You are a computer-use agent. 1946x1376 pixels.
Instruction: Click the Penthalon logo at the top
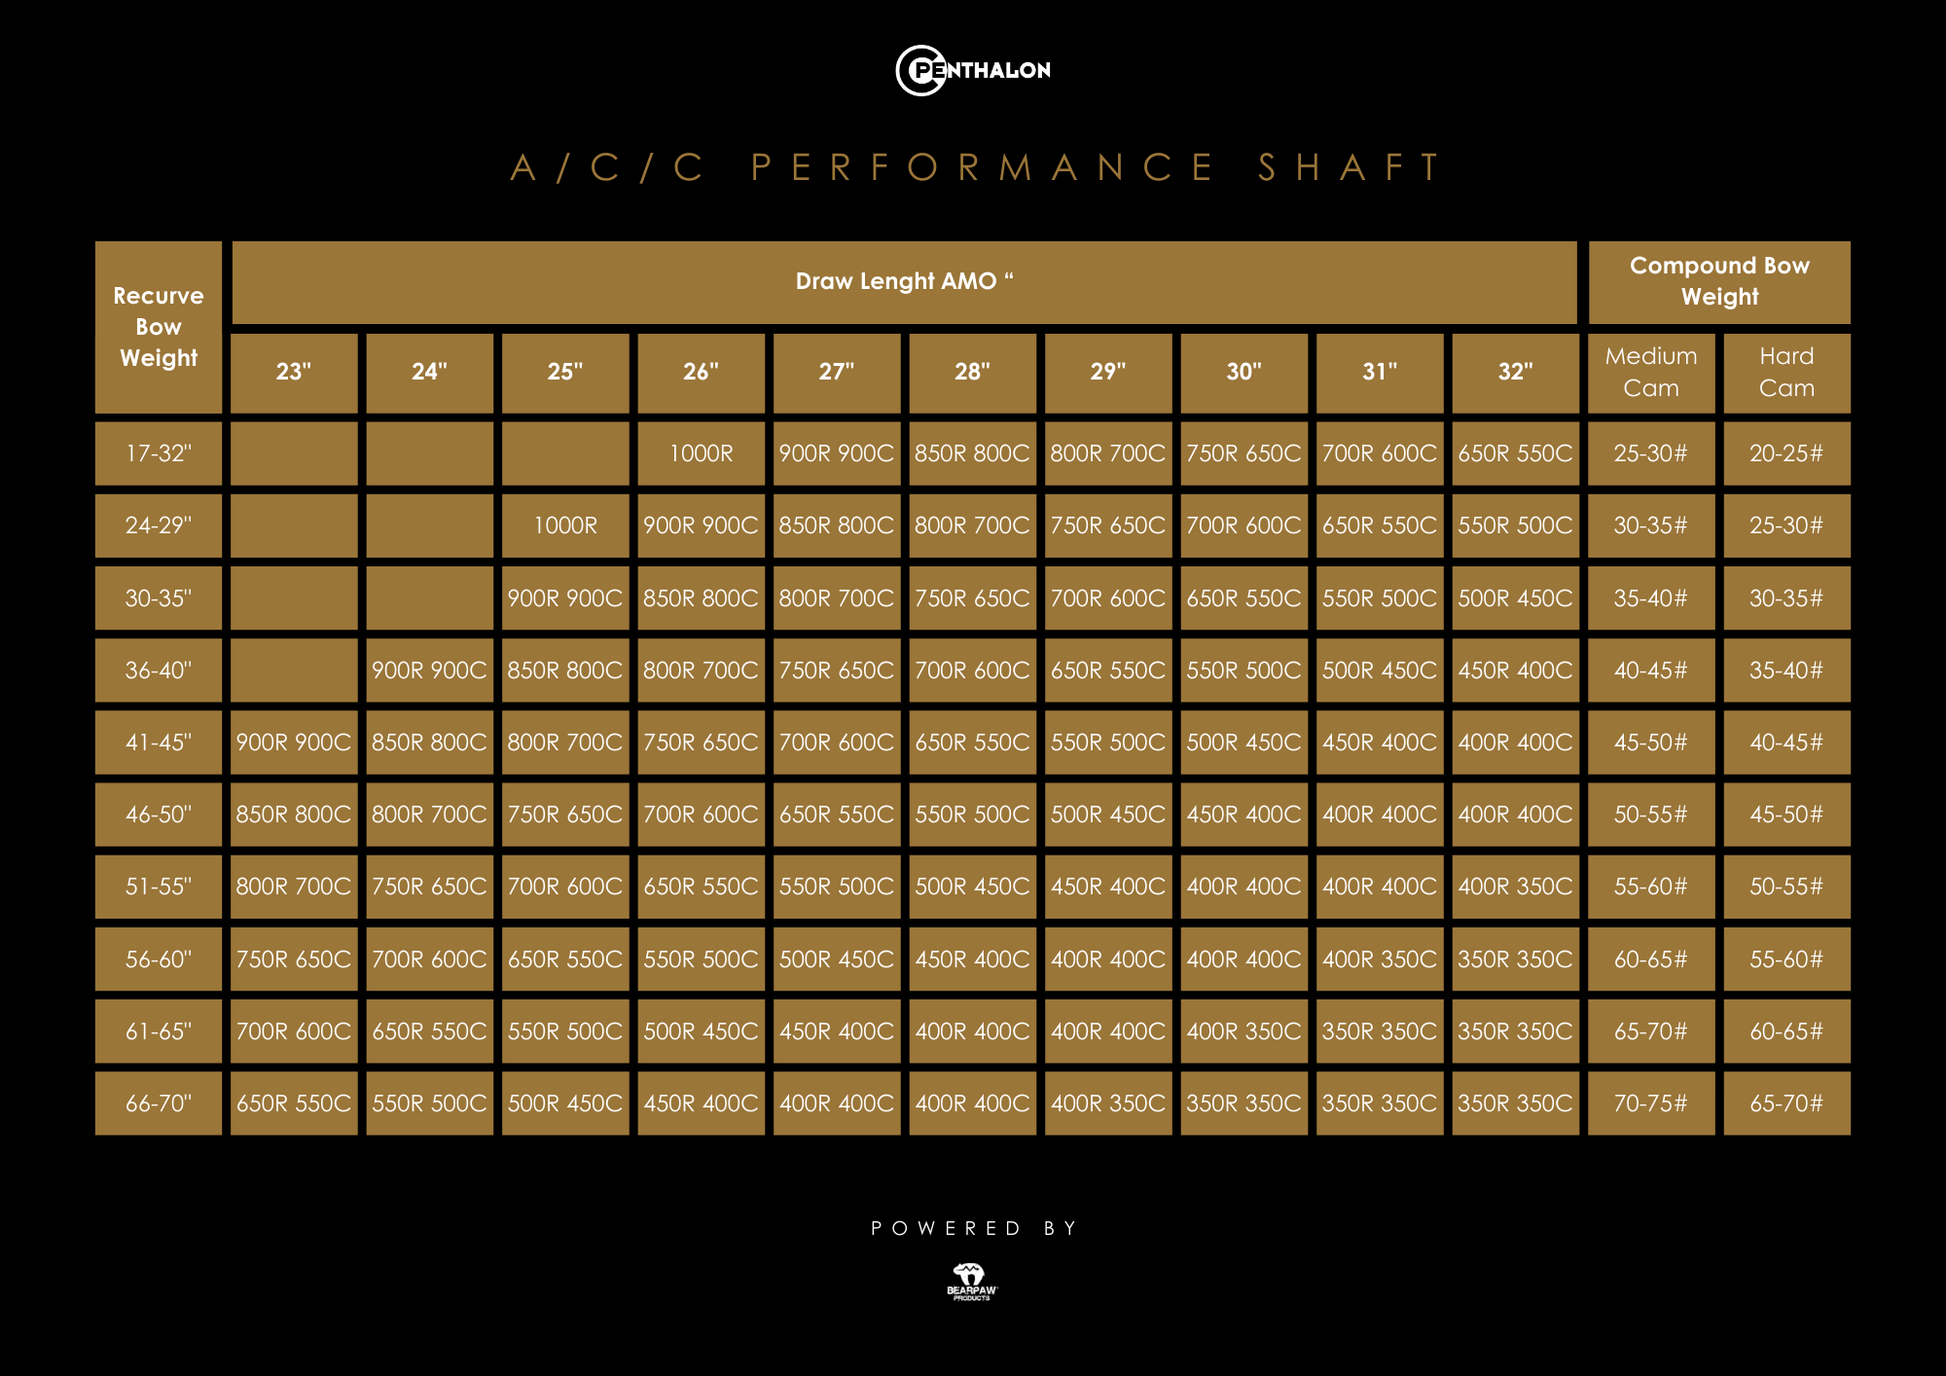(972, 70)
